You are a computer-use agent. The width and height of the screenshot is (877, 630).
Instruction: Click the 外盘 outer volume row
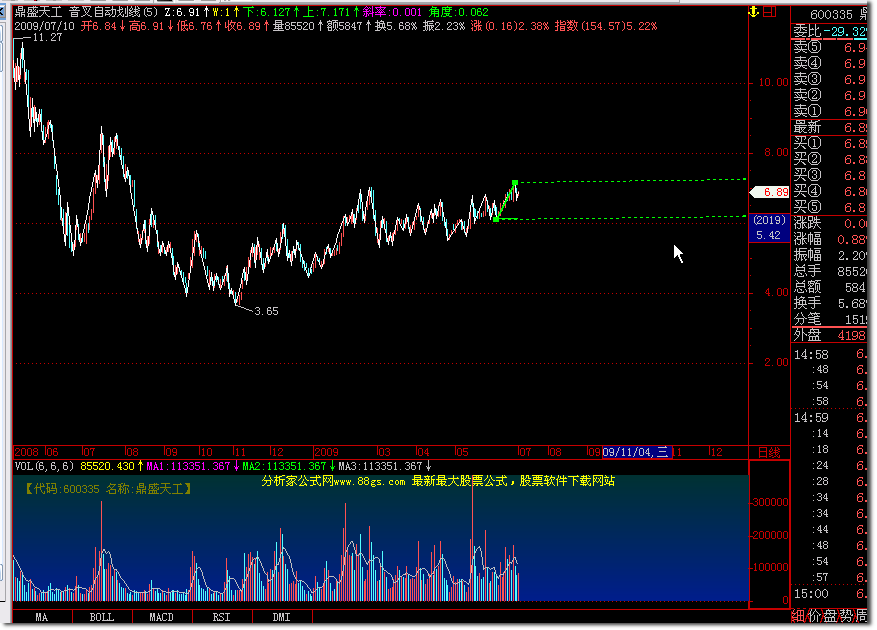point(829,335)
